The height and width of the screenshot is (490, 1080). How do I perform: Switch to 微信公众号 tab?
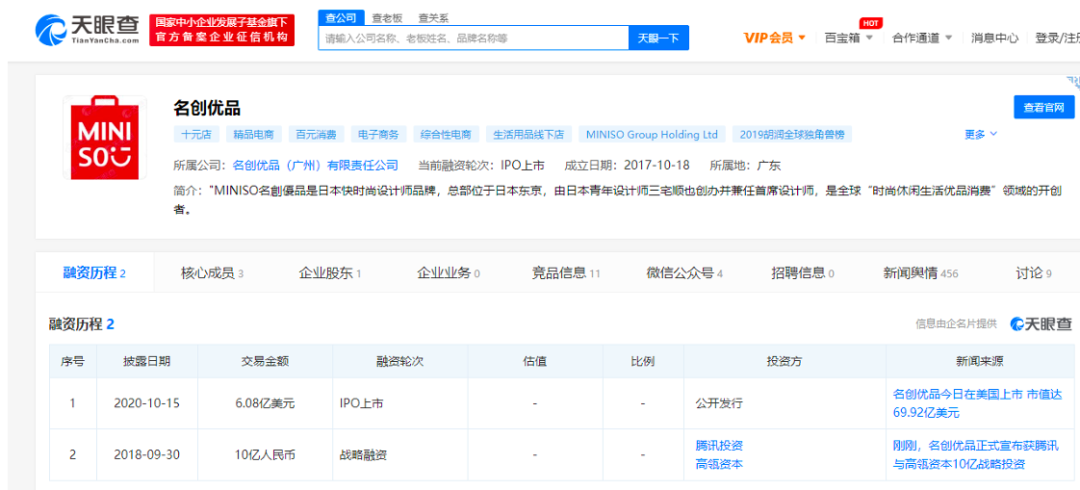point(685,273)
